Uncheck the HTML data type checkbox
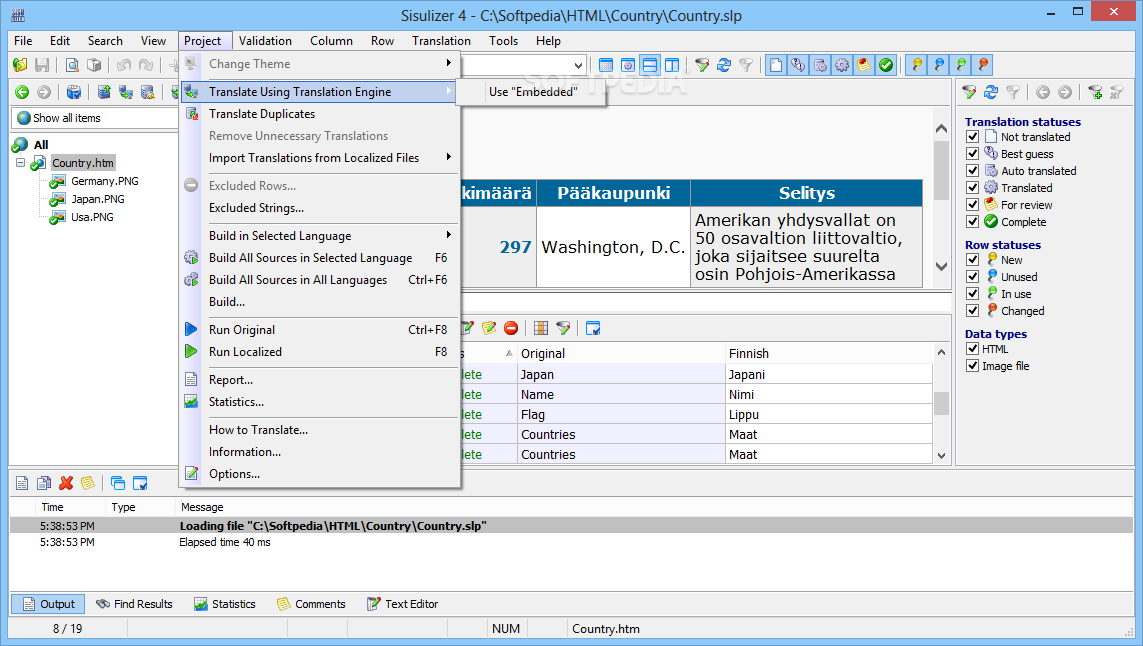This screenshot has width=1143, height=646. 972,349
